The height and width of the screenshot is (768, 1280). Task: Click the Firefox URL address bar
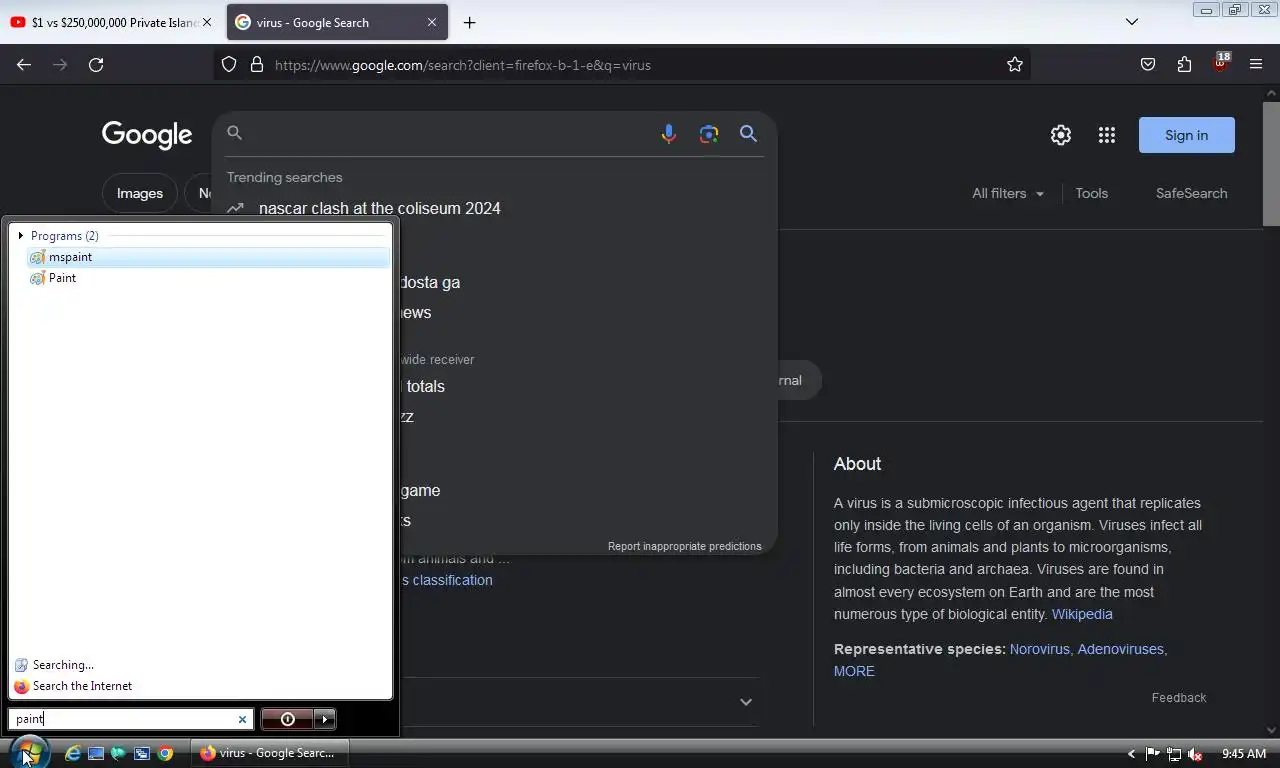tap(620, 65)
